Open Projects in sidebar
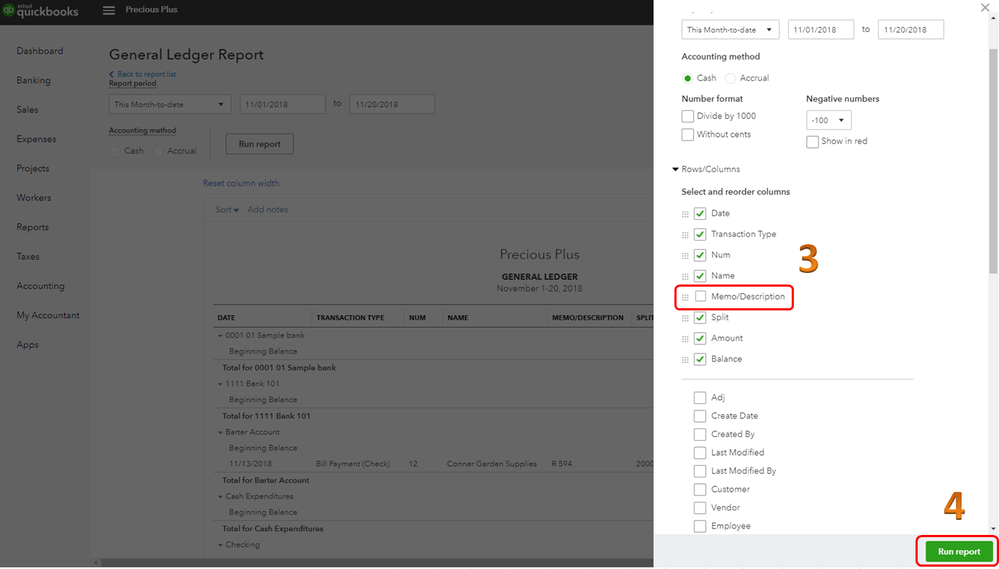The image size is (999, 569). click(33, 168)
